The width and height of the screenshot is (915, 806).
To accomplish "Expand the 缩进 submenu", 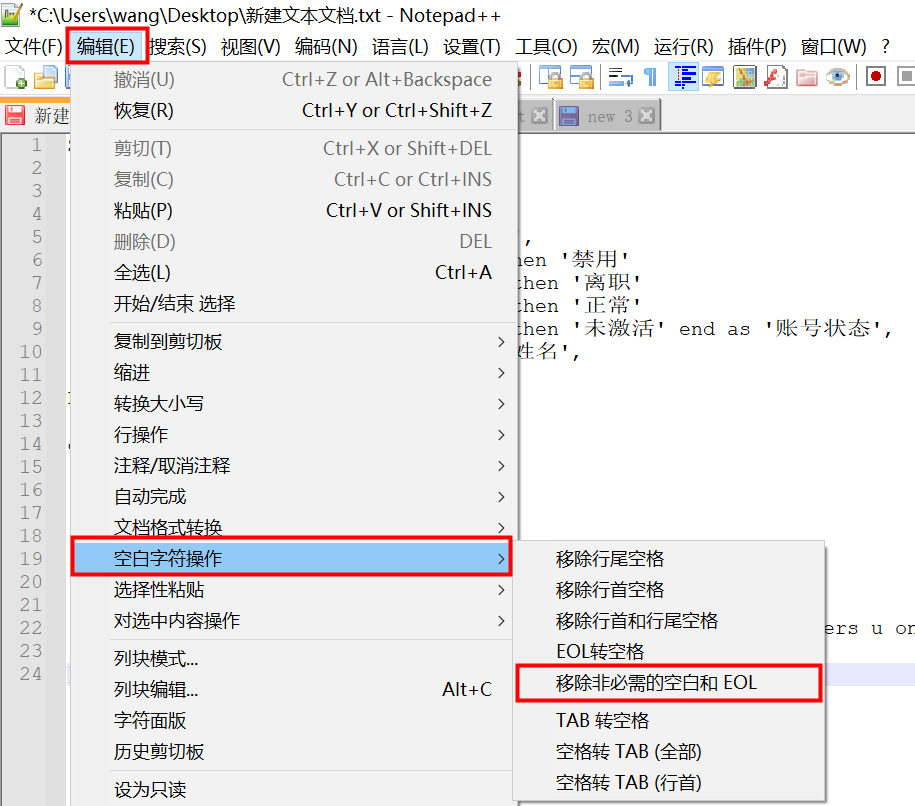I will point(294,373).
